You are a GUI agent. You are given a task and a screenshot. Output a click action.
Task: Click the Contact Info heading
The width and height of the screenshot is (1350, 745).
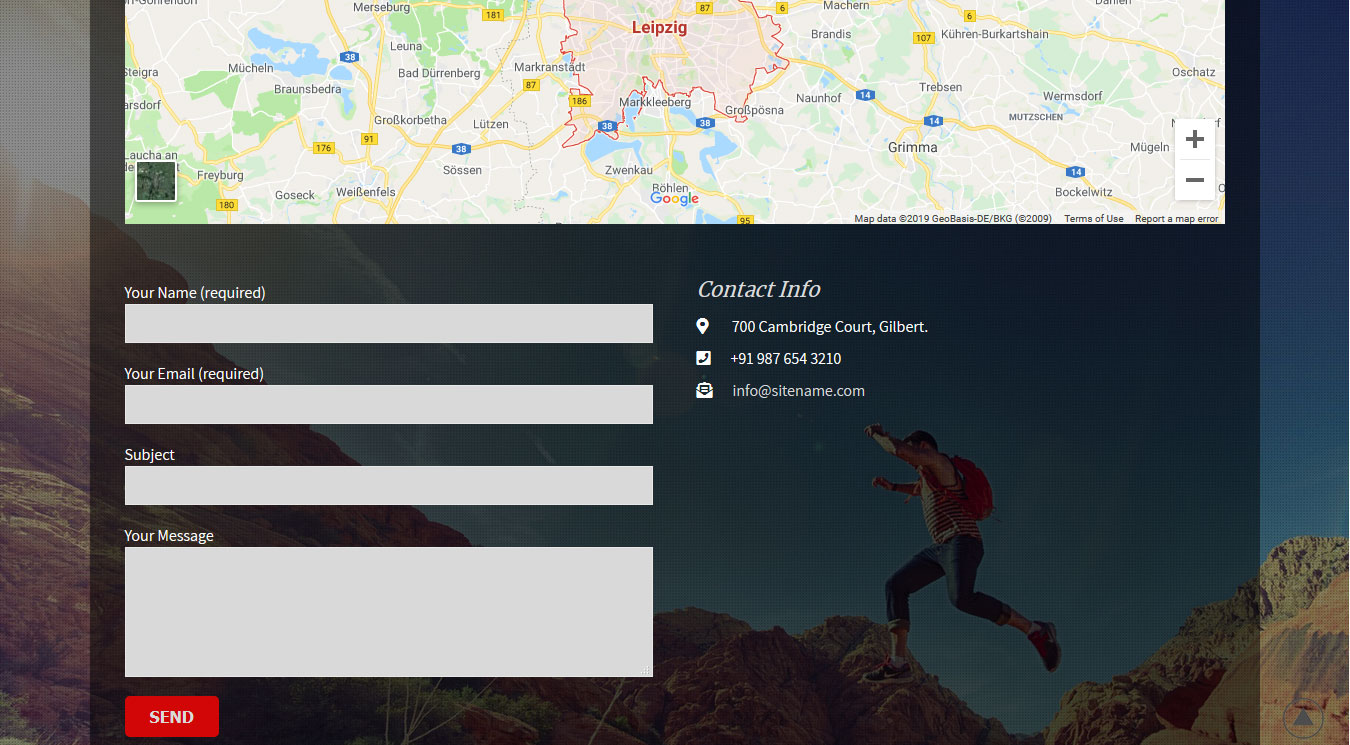tap(759, 289)
